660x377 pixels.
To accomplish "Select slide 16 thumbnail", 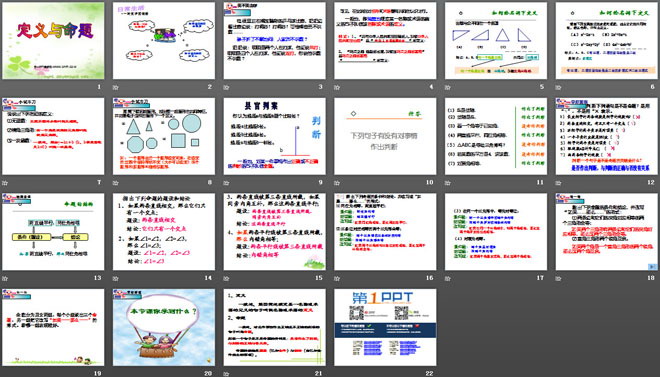I will 385,232.
